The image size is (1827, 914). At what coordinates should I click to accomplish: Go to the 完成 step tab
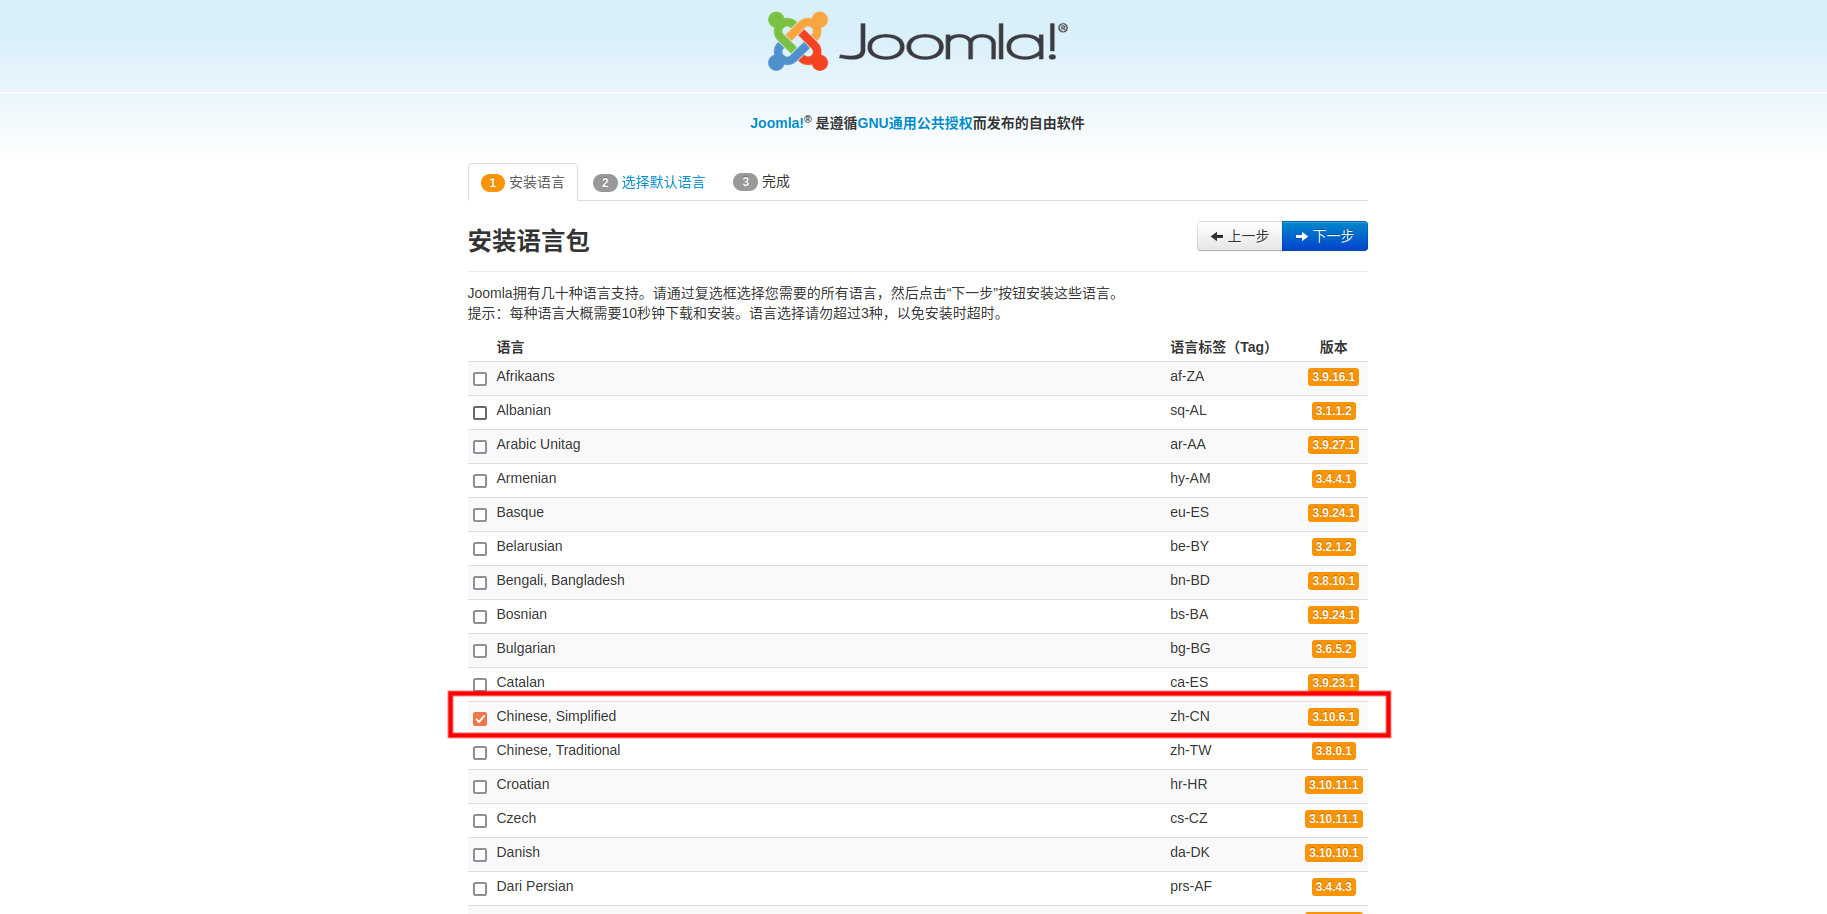pos(762,182)
